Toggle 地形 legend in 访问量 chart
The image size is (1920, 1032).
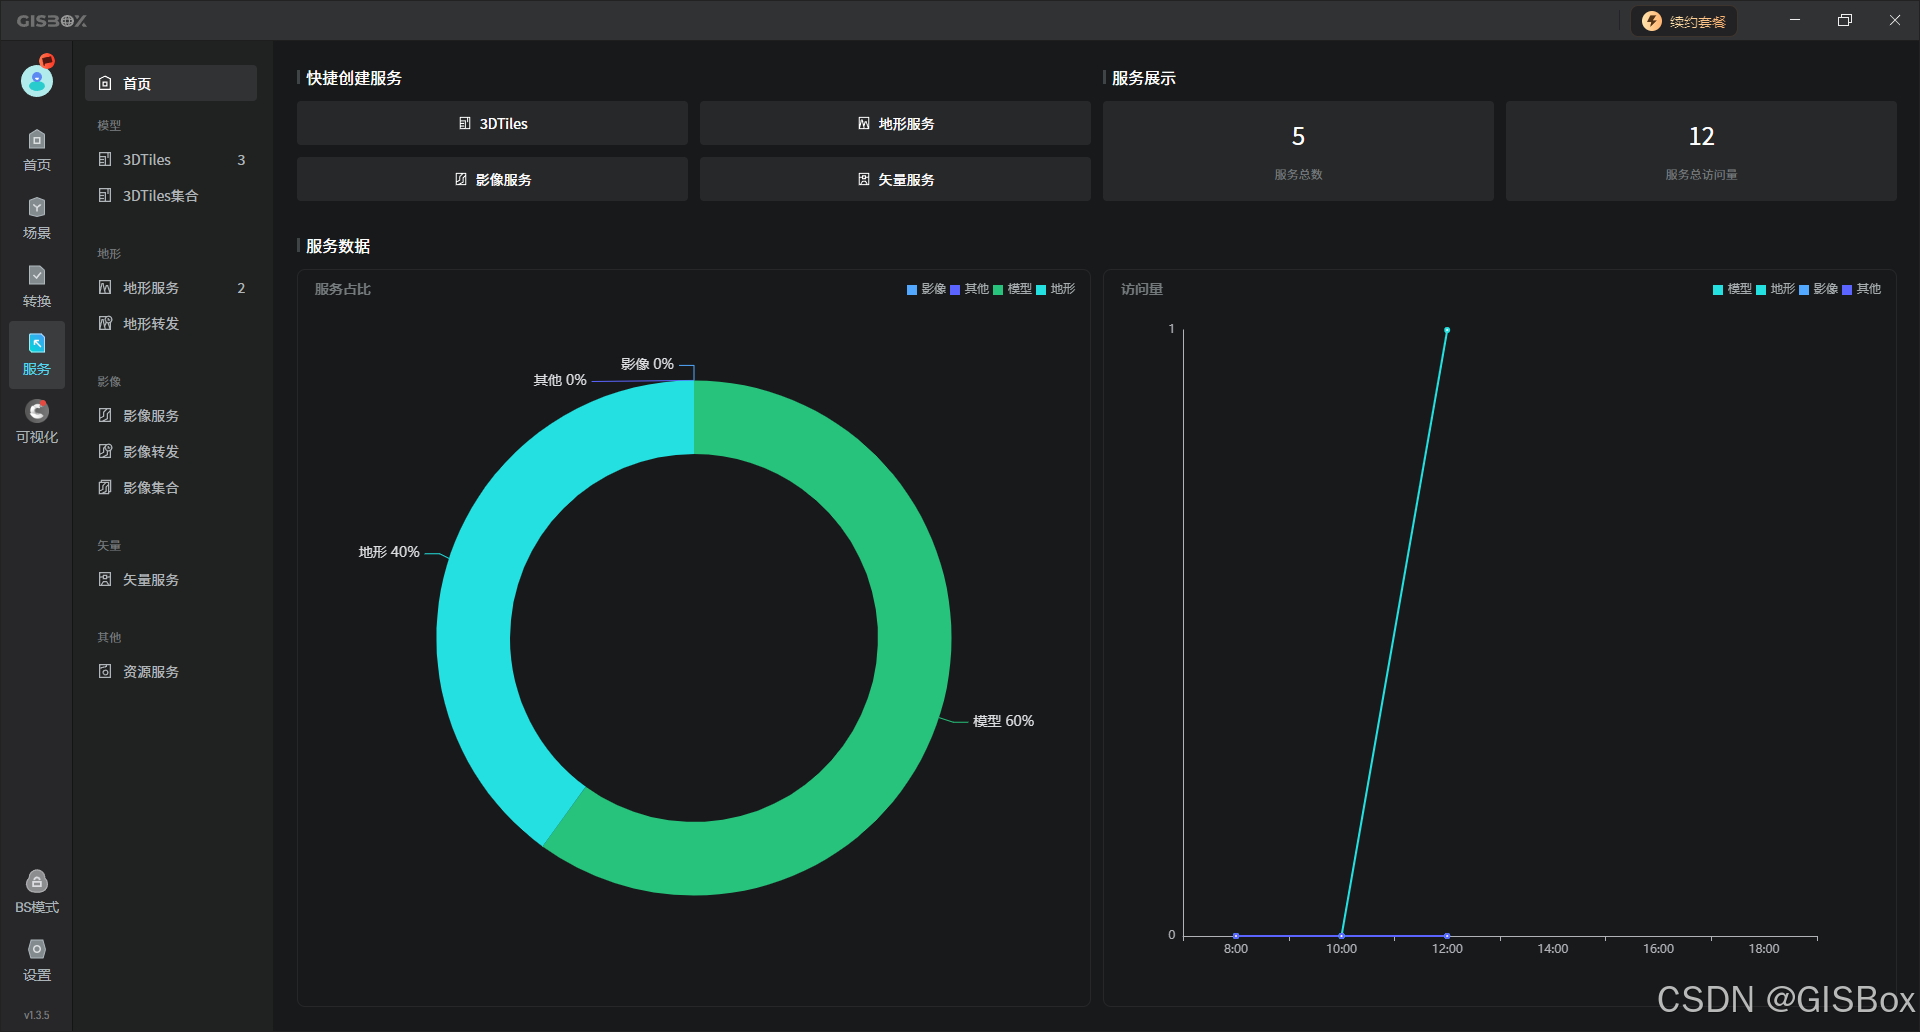coord(1775,289)
